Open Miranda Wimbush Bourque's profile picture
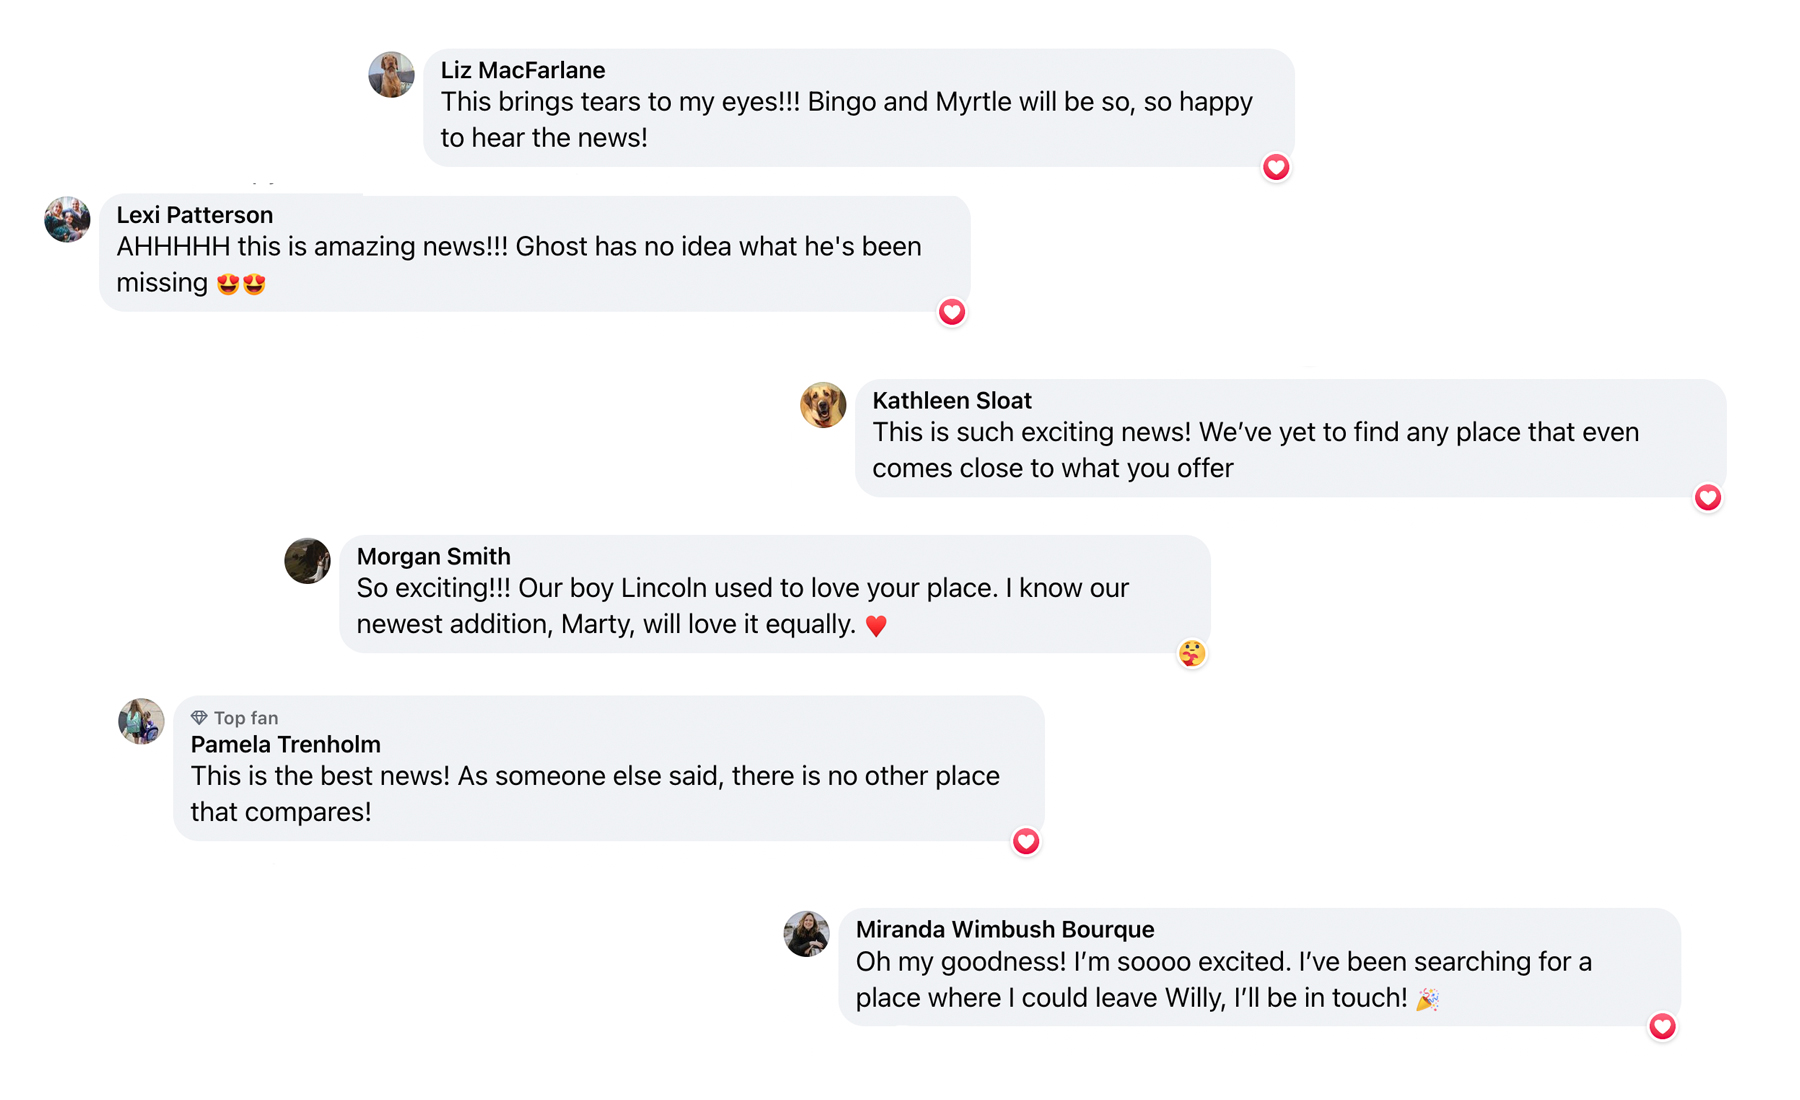 (x=806, y=934)
